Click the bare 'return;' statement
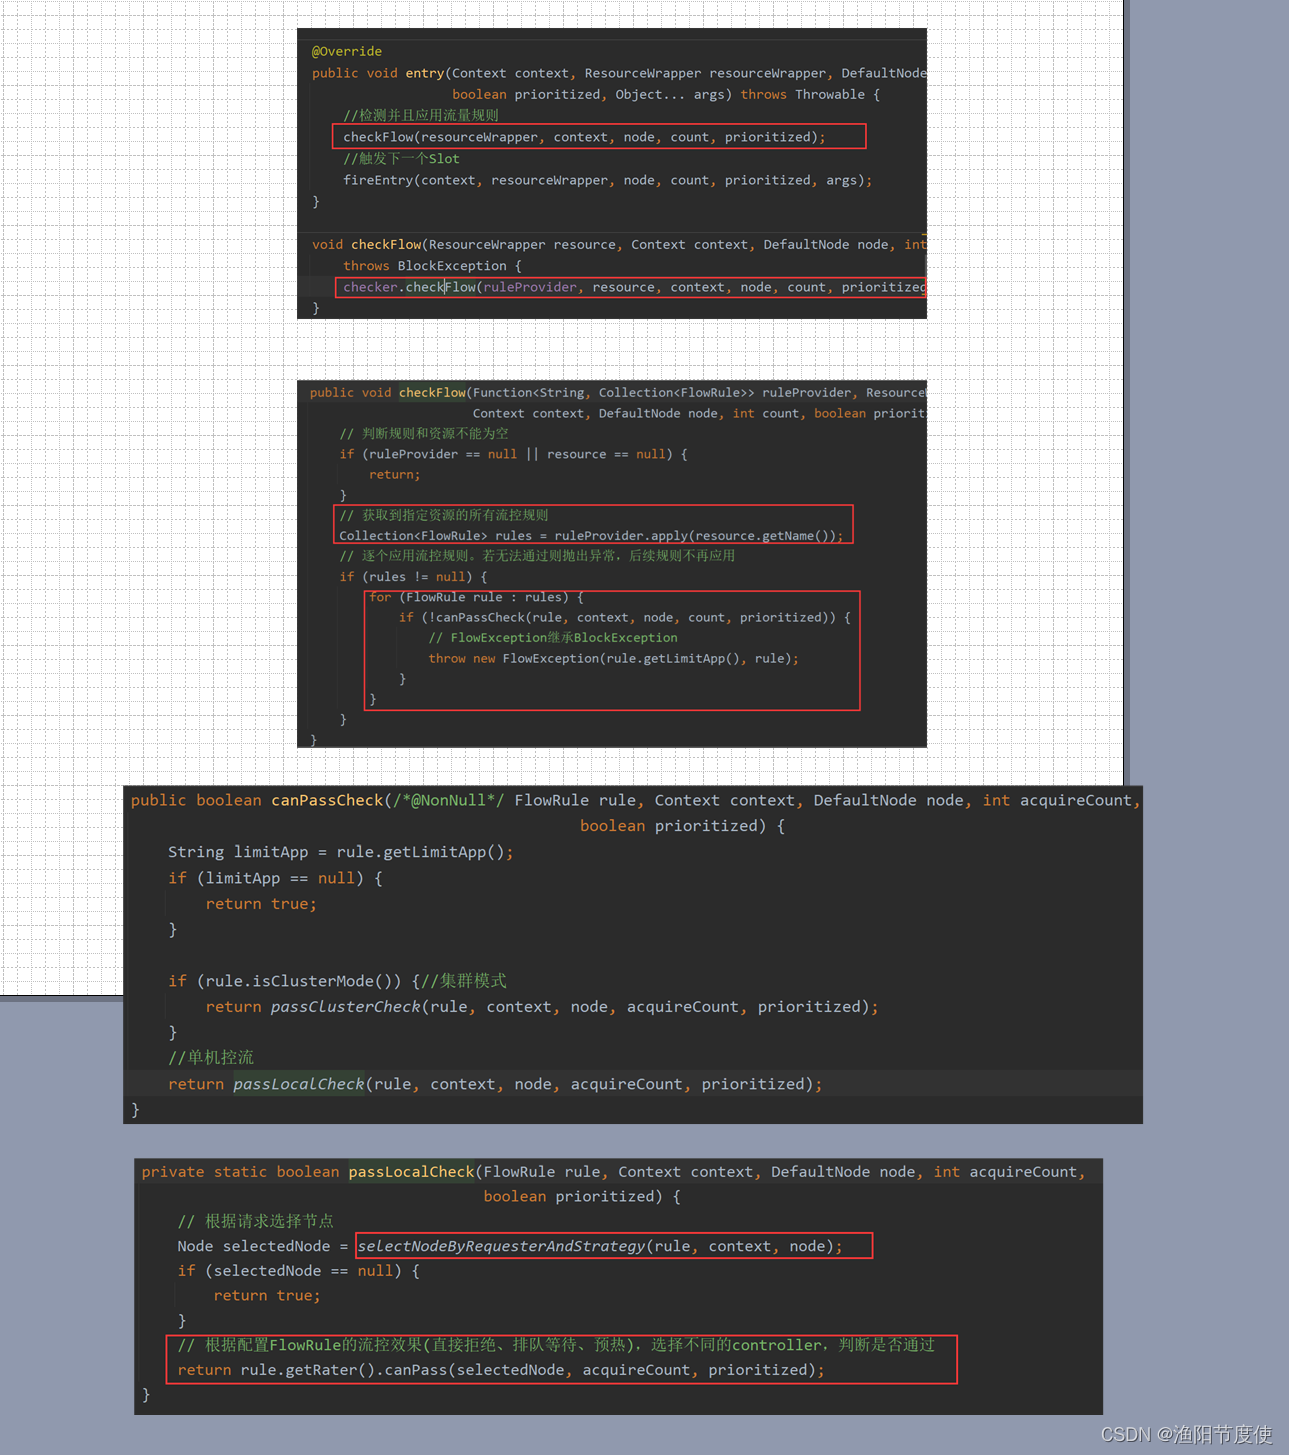 tap(395, 474)
